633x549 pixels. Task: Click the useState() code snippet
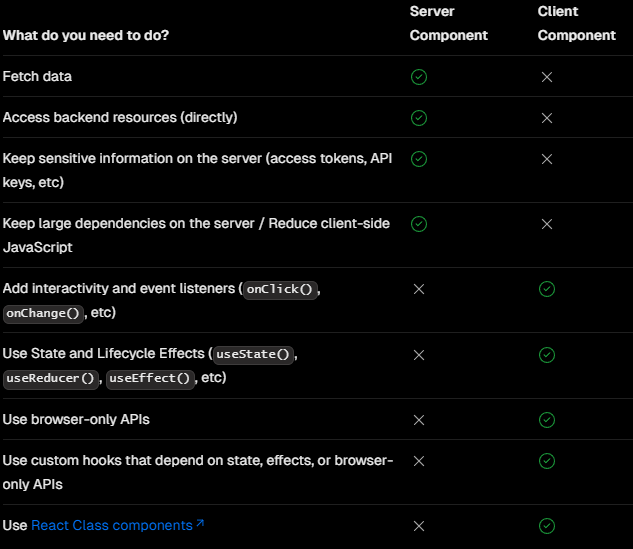(253, 355)
